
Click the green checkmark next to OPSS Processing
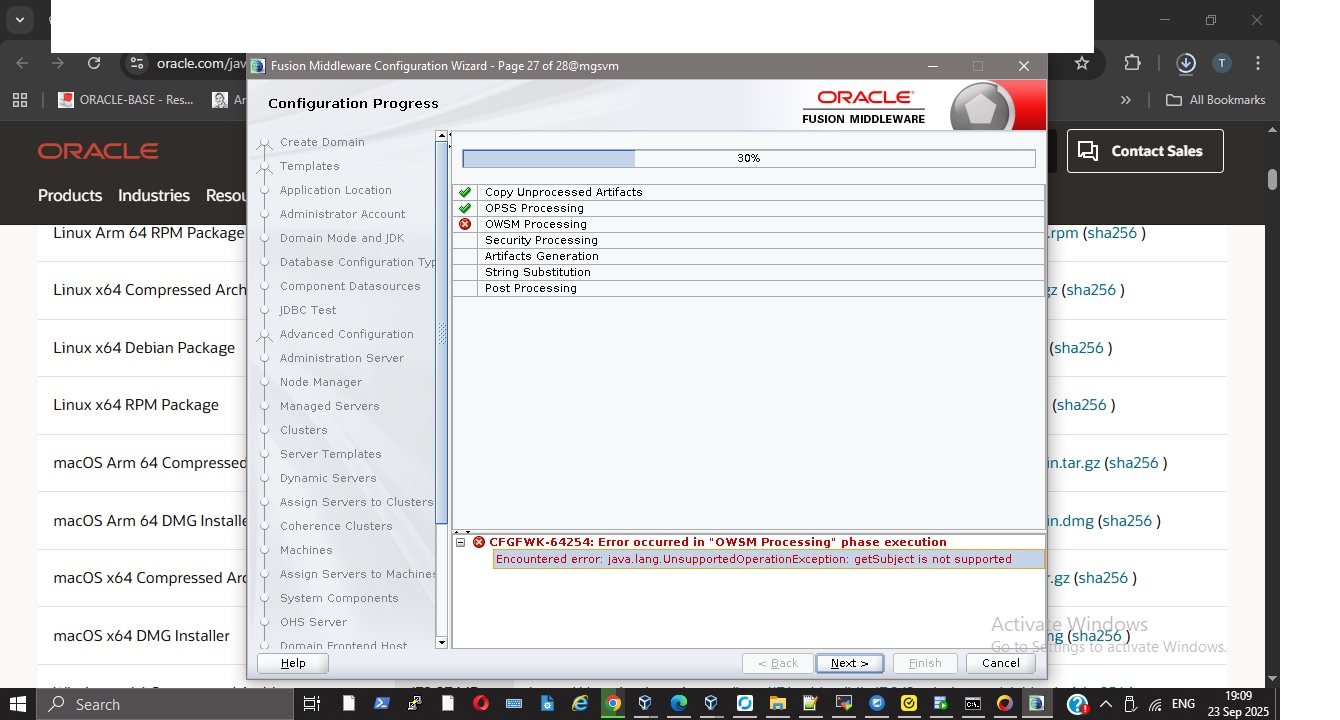click(465, 208)
